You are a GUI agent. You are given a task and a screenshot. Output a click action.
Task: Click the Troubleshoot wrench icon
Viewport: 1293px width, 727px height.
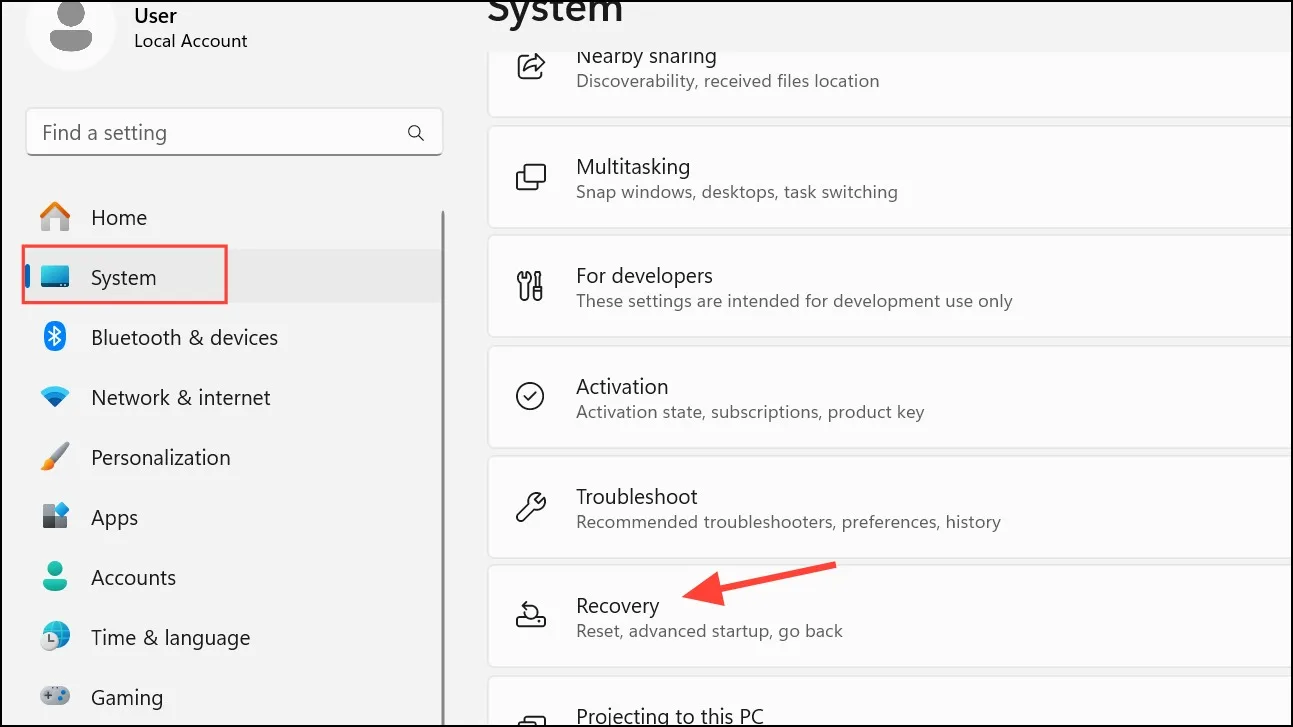pyautogui.click(x=530, y=507)
